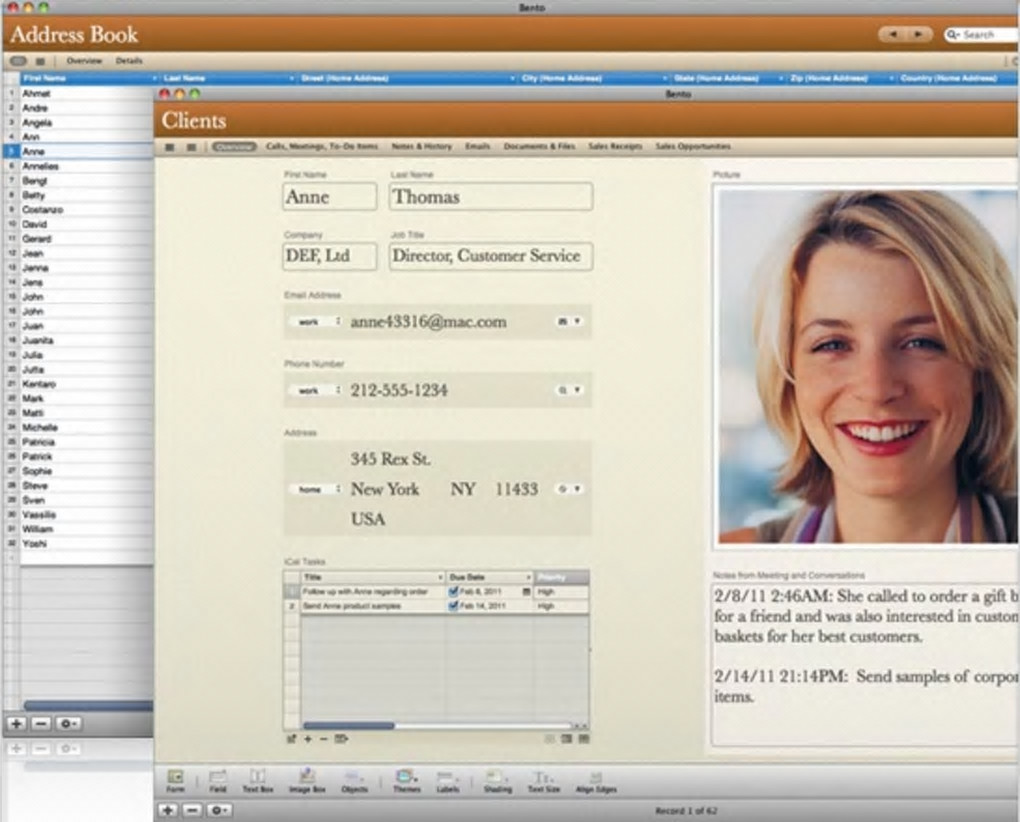The image size is (1020, 822).
Task: Click the Last Name column header
Action: 228,79
